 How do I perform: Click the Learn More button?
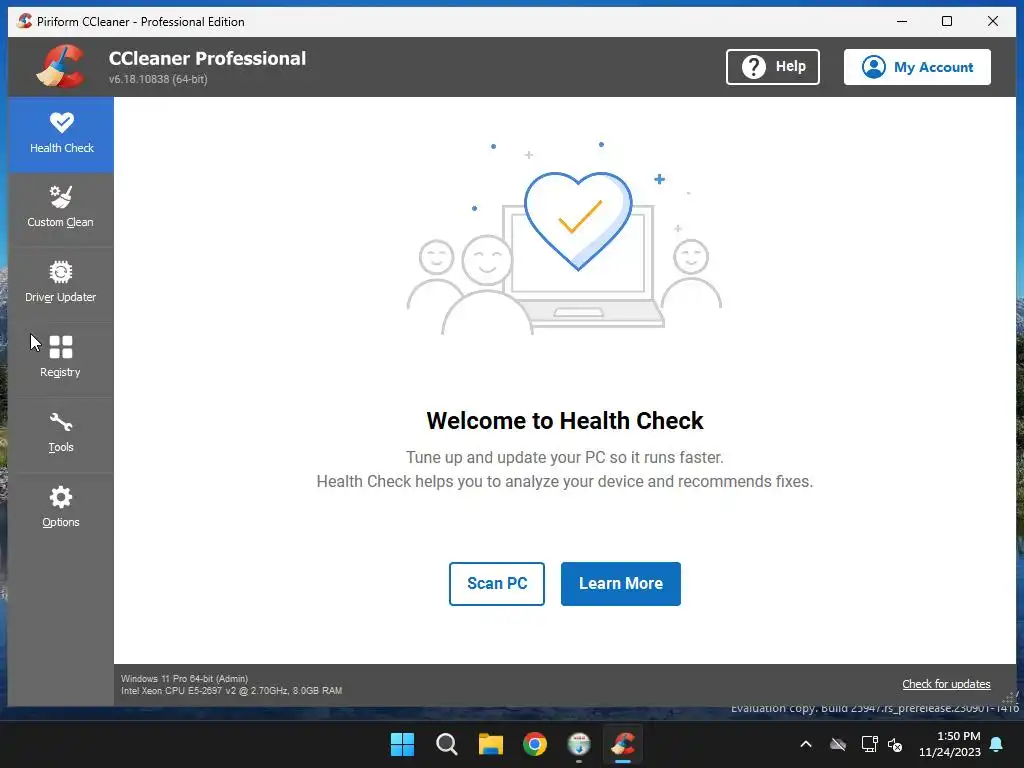point(620,583)
